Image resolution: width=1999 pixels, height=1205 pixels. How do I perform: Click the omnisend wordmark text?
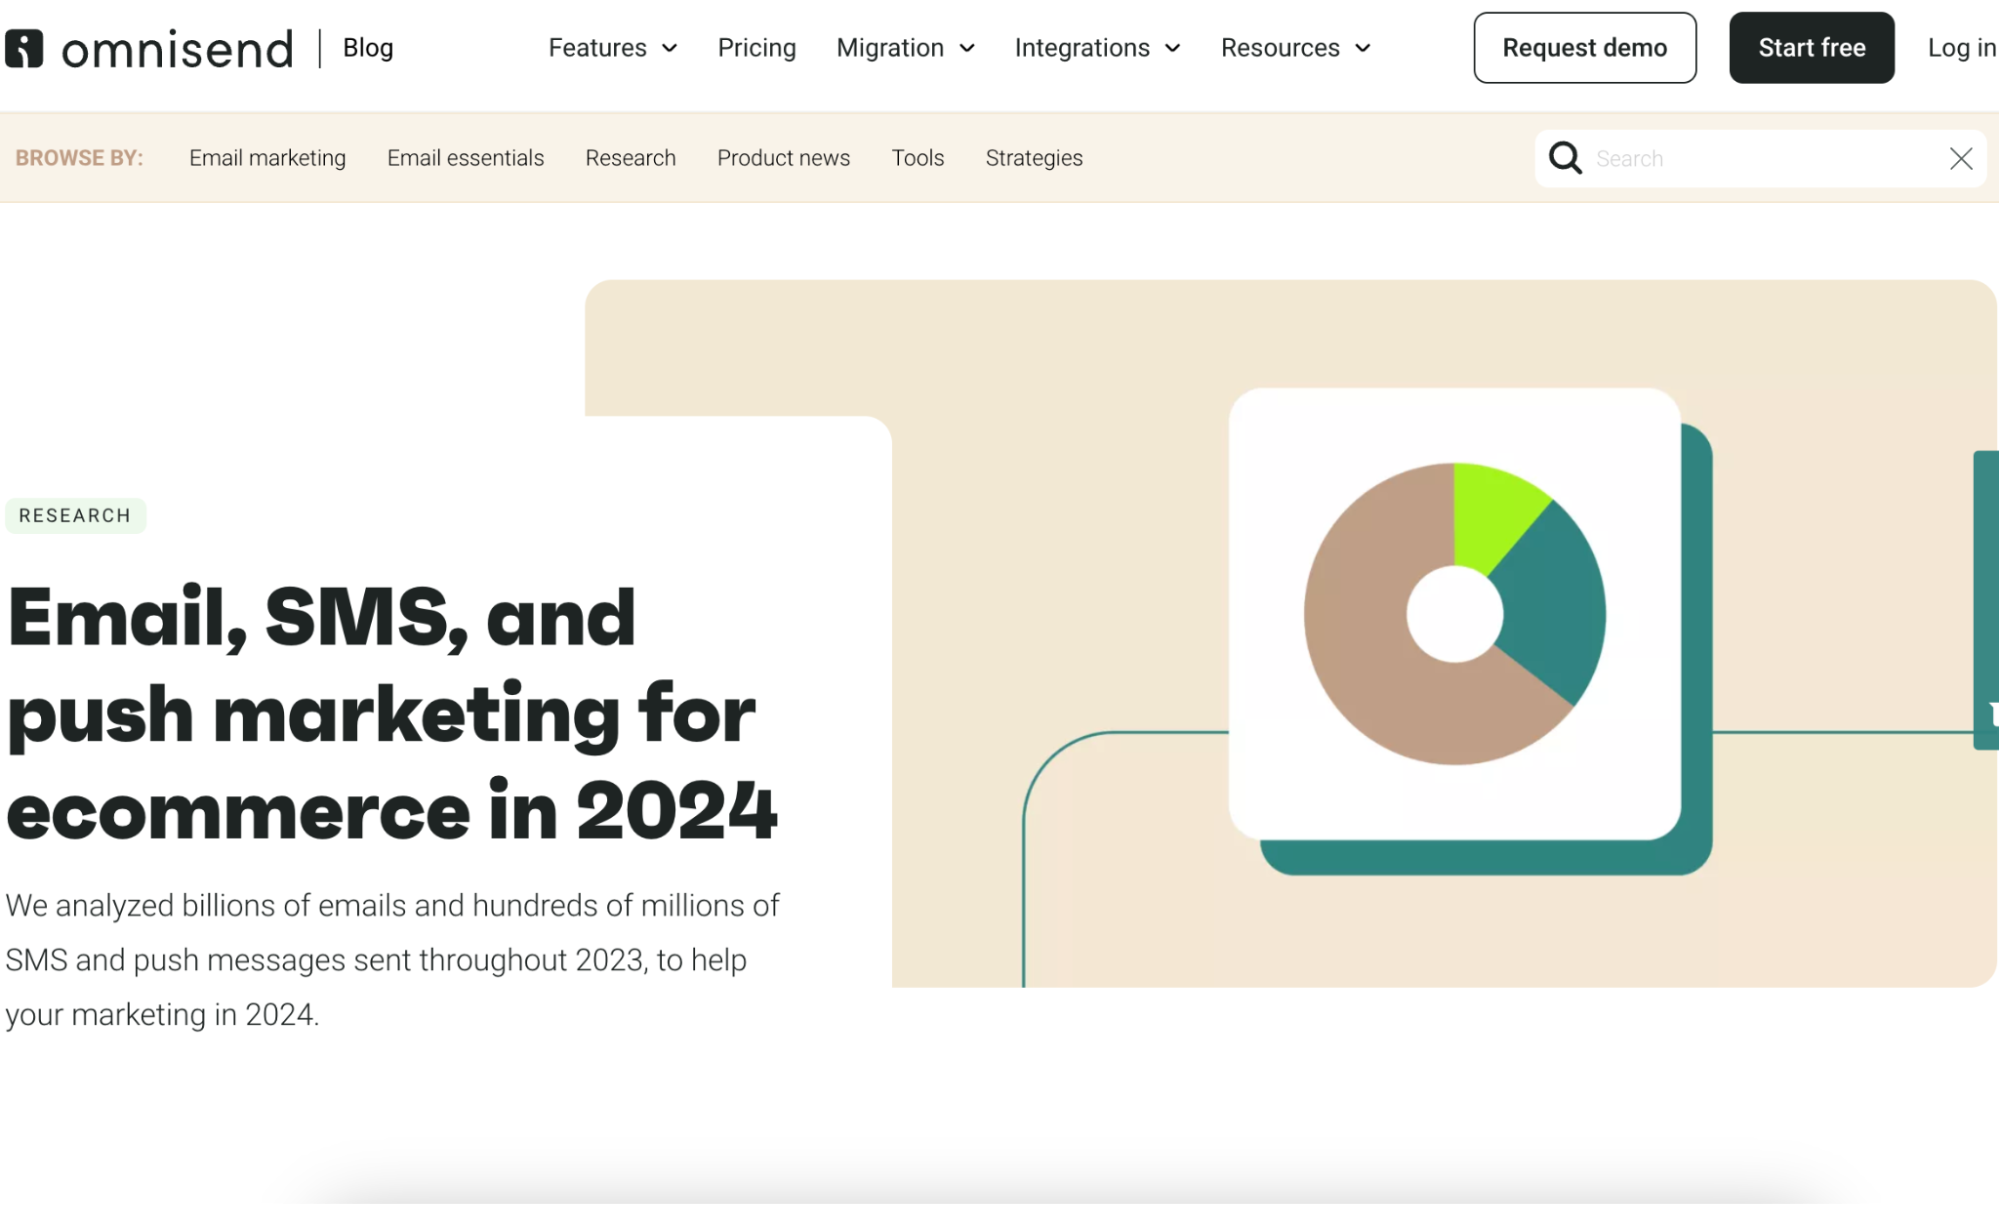click(177, 49)
